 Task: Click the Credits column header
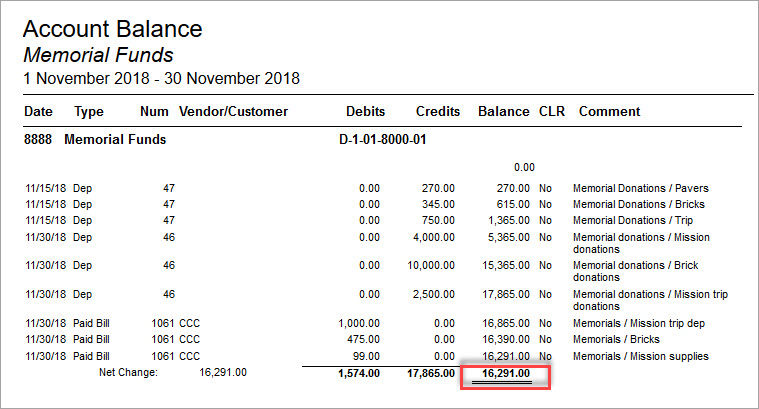[x=438, y=111]
